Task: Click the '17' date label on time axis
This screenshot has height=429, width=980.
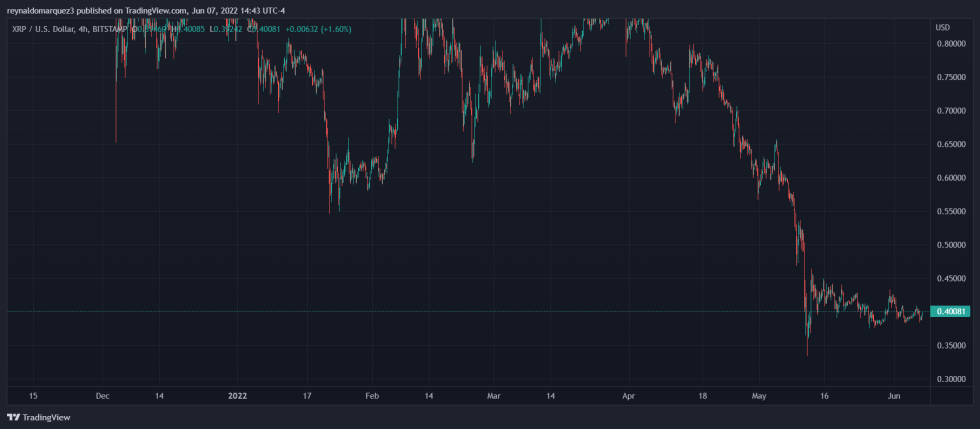Action: [x=306, y=396]
